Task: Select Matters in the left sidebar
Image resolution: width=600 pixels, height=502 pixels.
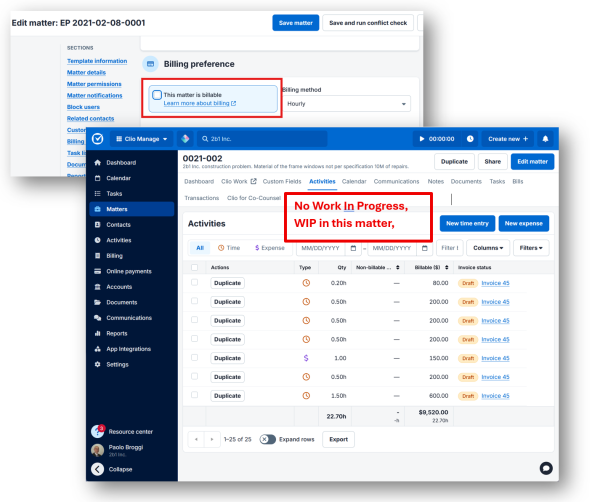Action: (x=132, y=209)
